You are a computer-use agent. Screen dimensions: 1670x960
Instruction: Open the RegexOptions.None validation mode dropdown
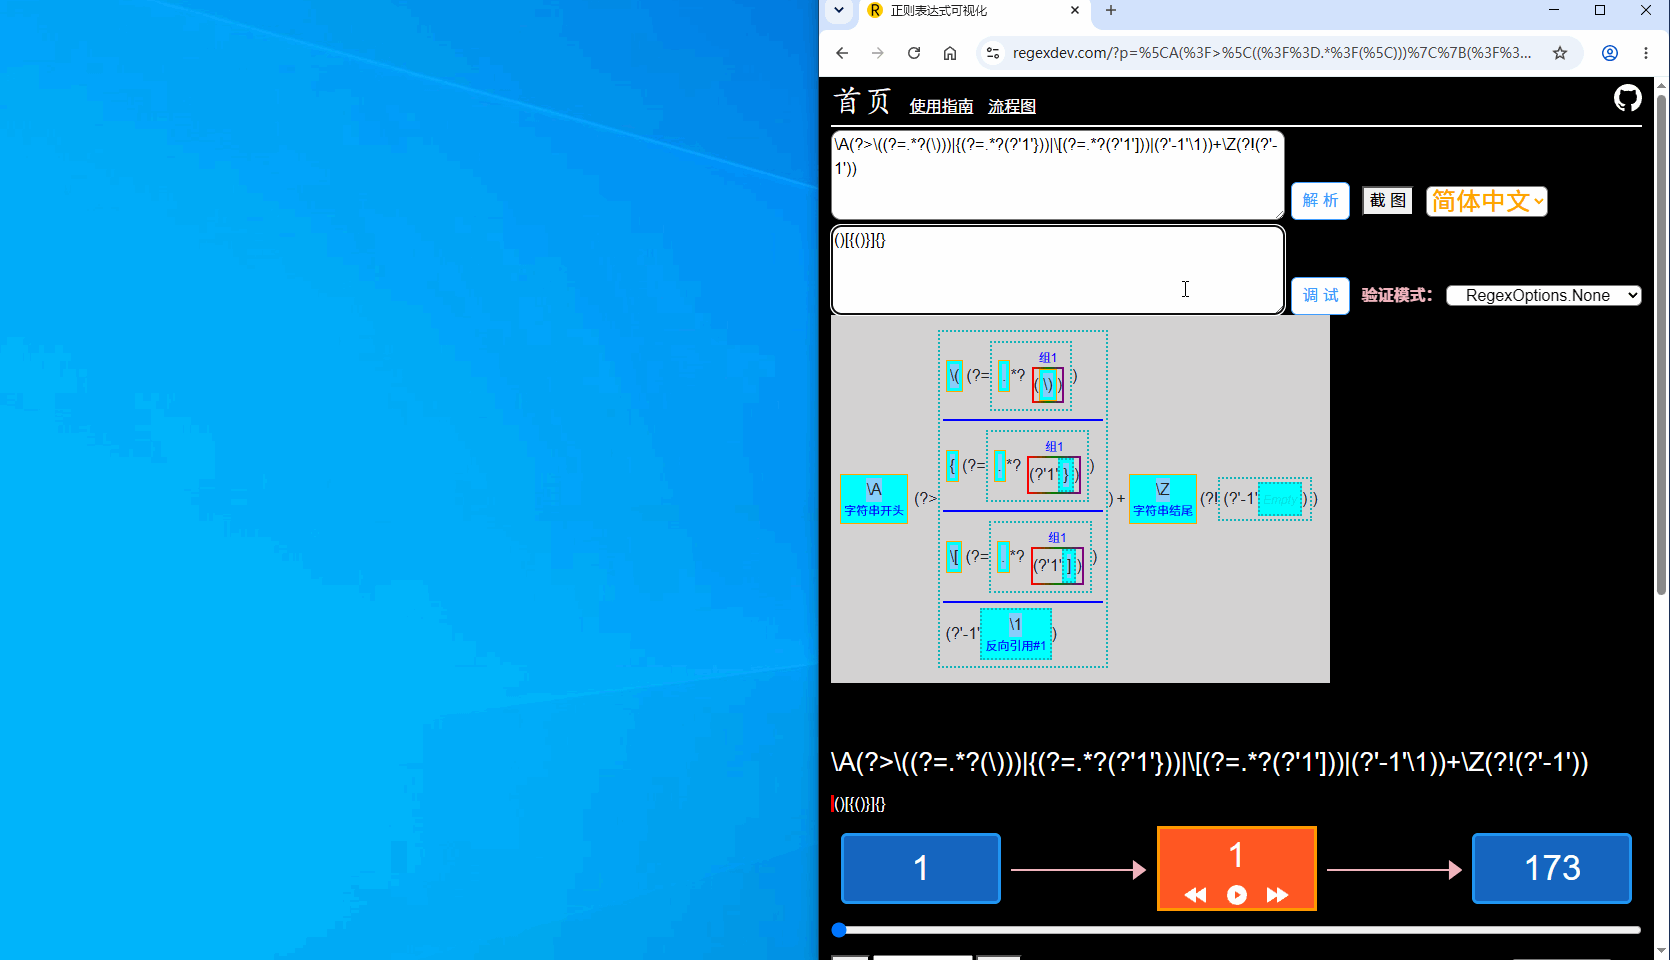(1544, 295)
